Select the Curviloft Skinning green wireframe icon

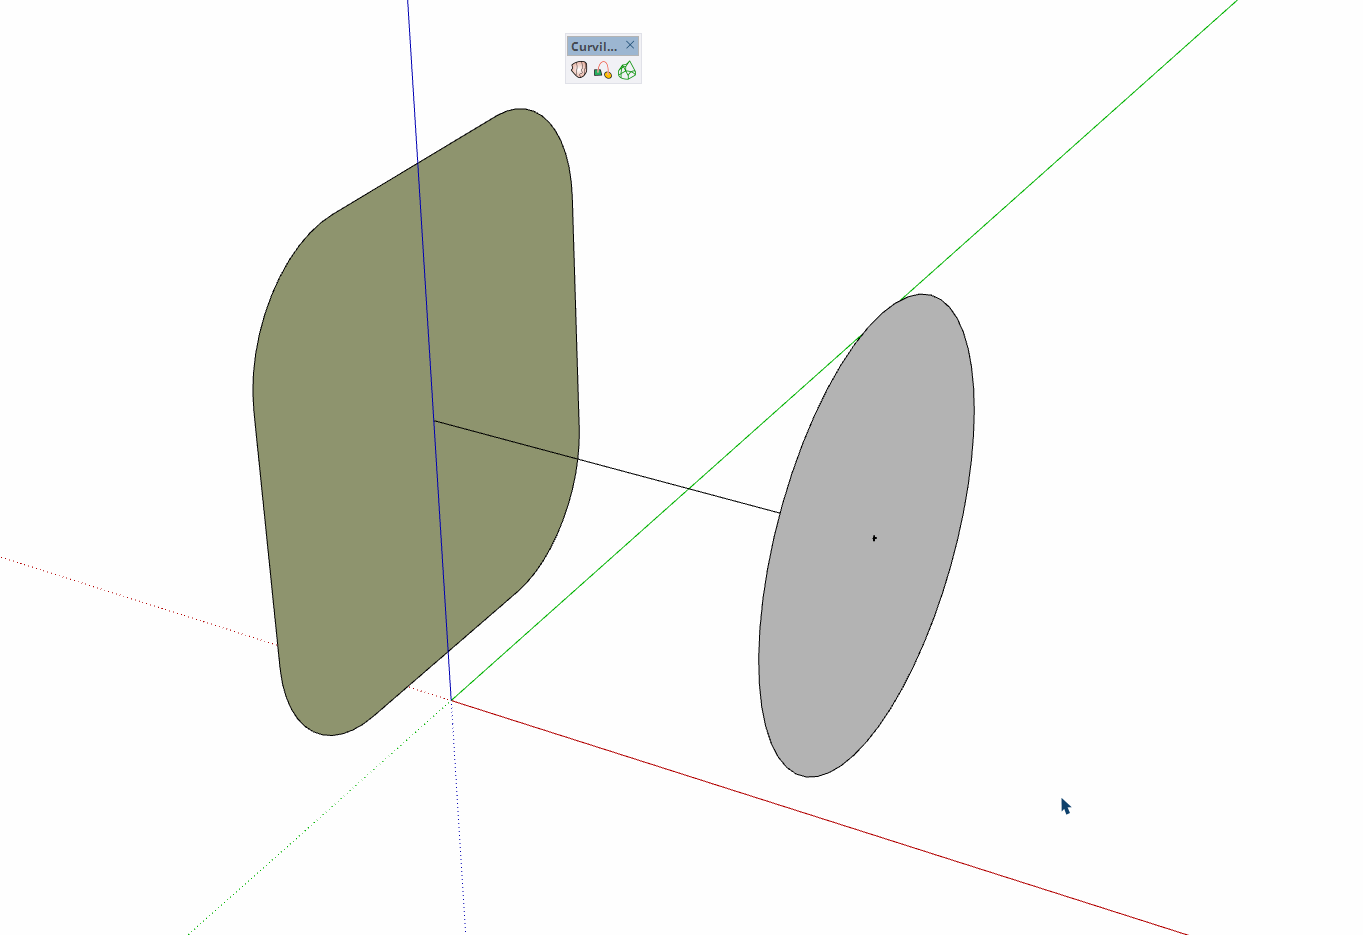pyautogui.click(x=627, y=70)
